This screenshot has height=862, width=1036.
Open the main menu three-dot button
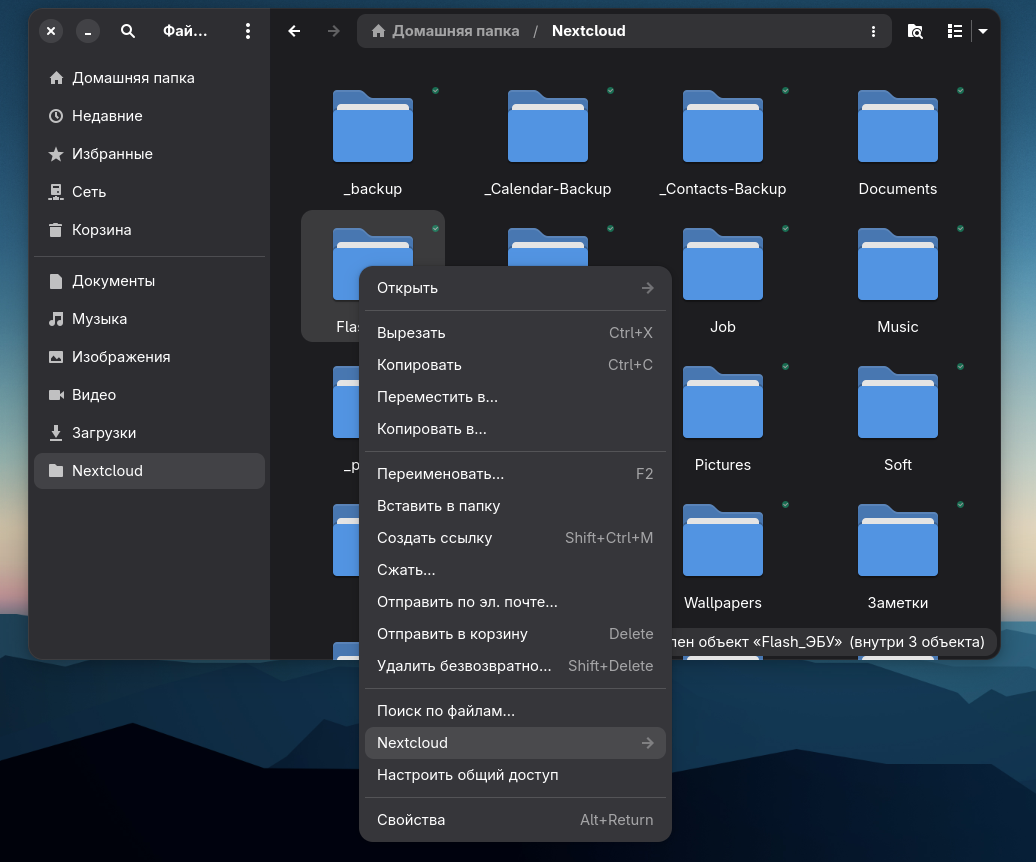[x=248, y=31]
